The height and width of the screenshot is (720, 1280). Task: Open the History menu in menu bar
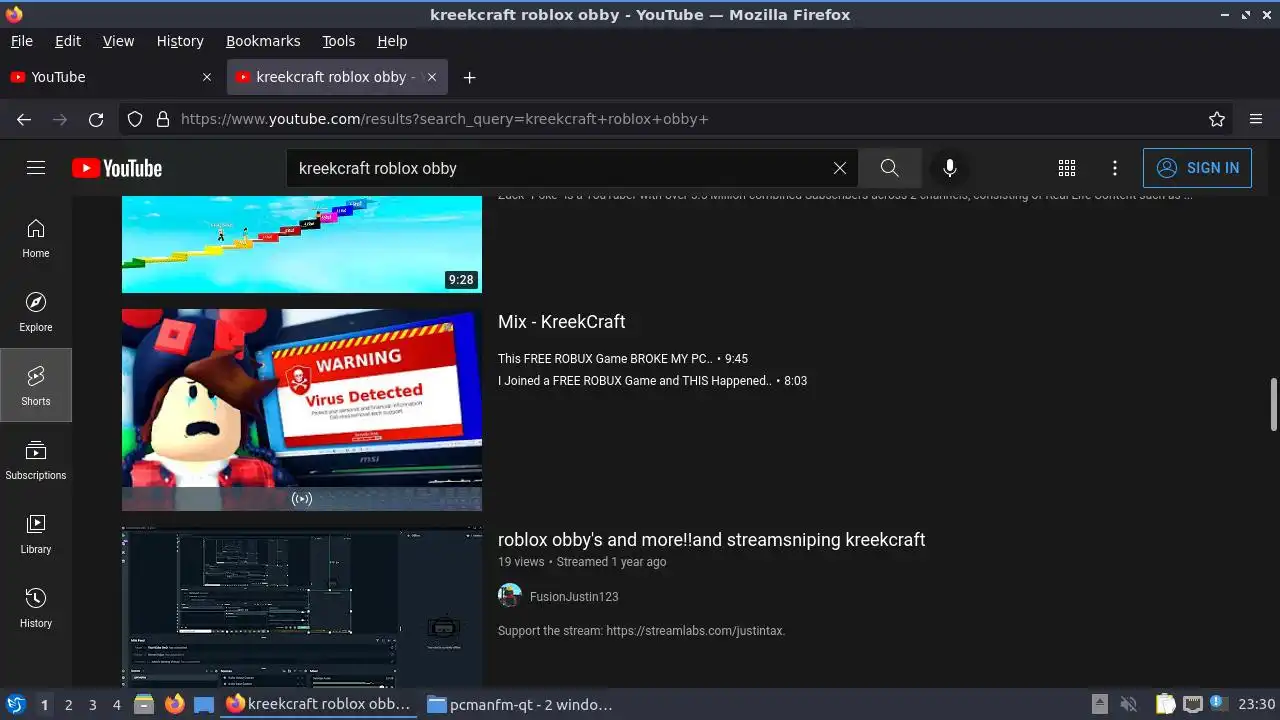[180, 41]
